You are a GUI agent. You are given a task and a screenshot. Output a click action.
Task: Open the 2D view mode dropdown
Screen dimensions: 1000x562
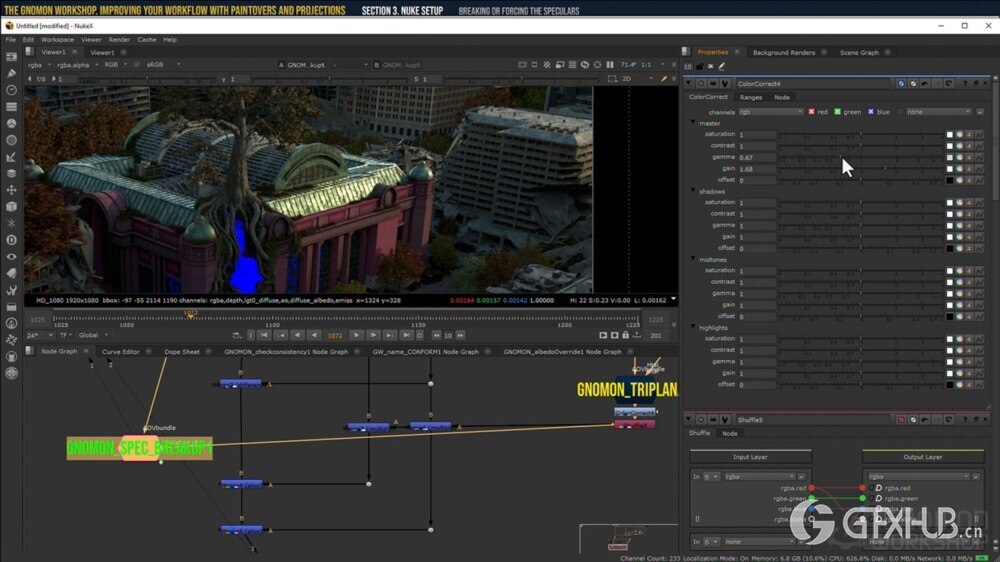click(637, 78)
